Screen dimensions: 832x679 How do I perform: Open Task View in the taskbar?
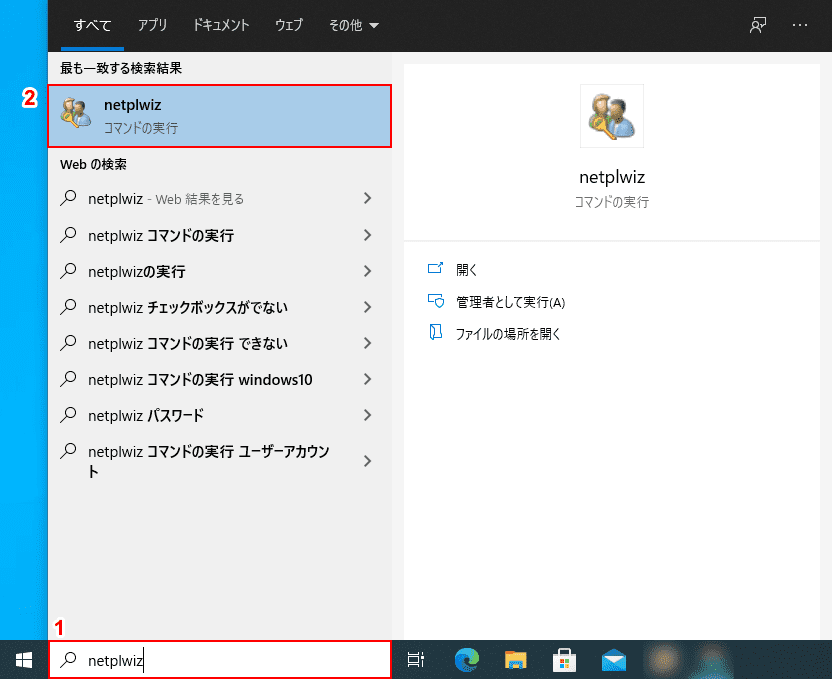click(x=415, y=660)
